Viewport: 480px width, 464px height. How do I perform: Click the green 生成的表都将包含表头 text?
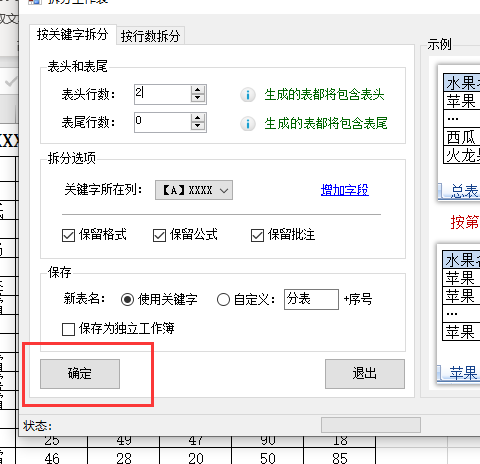(x=324, y=95)
